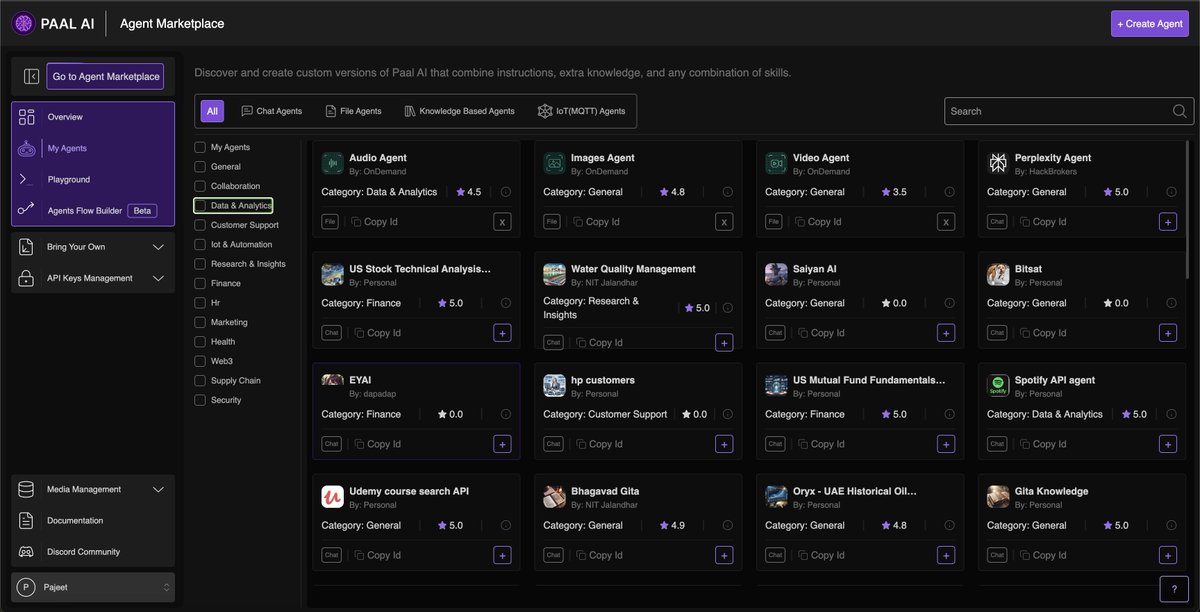
Task: Switch to Chat Agents tab
Action: click(271, 111)
